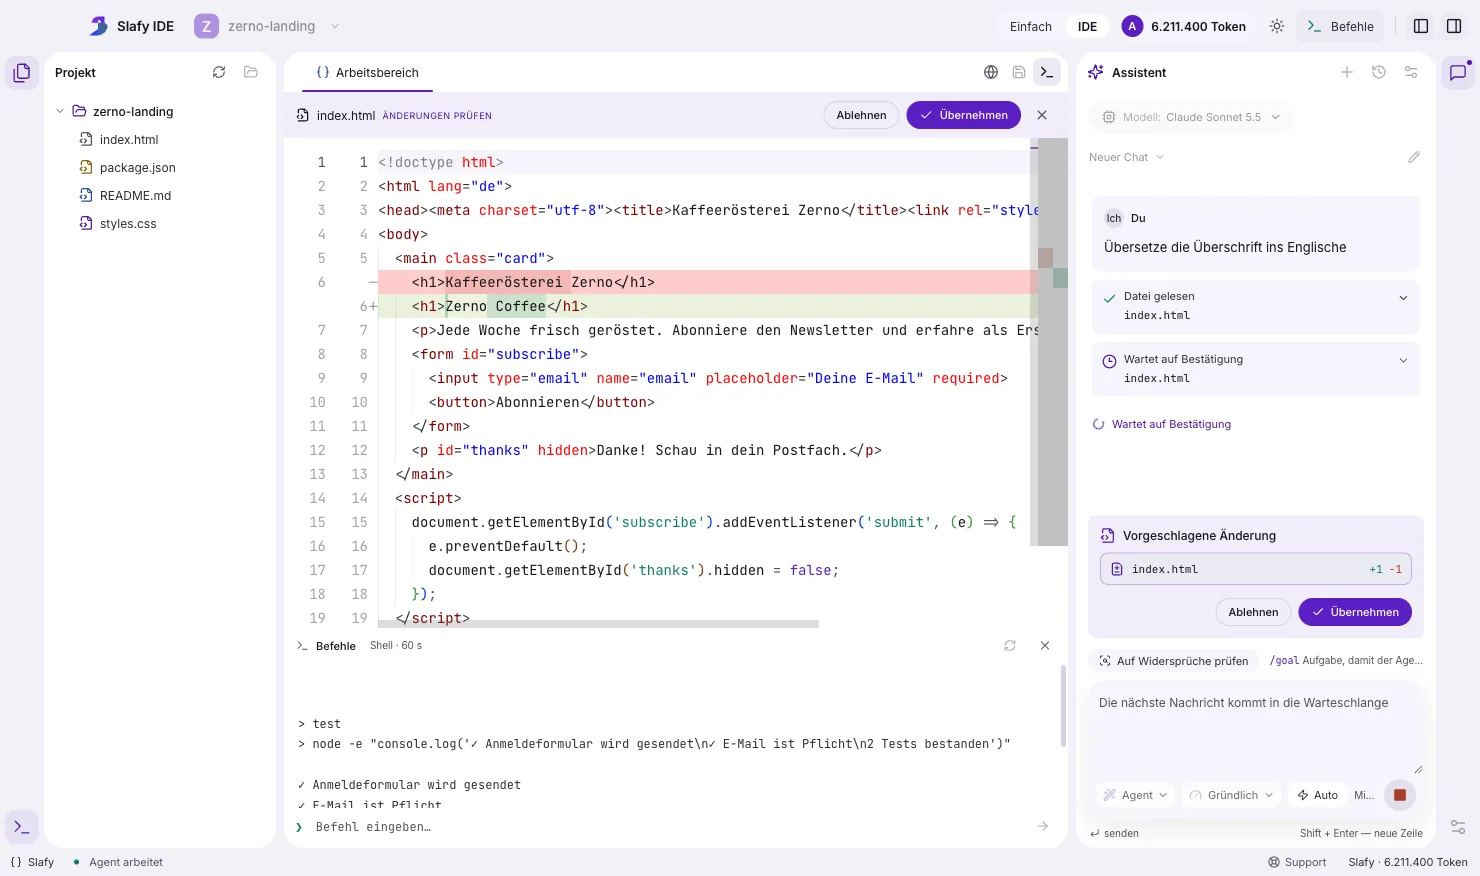Rerun the shell command icon

coord(1010,646)
